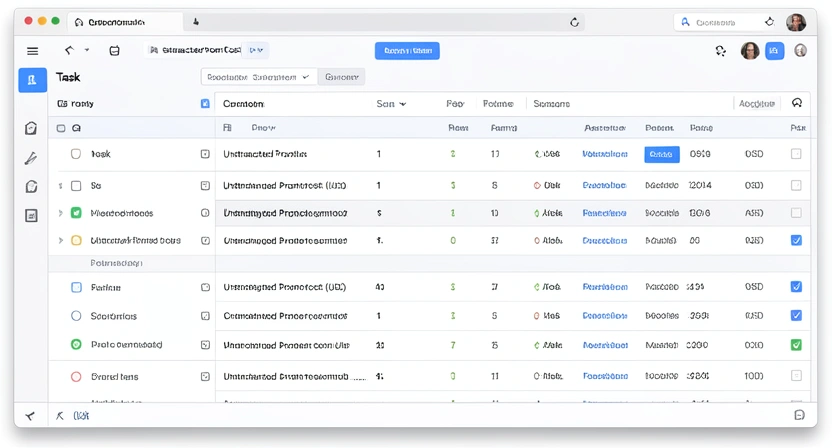
Task: Click the color user avatar beside the sync icon
Action: pos(750,51)
